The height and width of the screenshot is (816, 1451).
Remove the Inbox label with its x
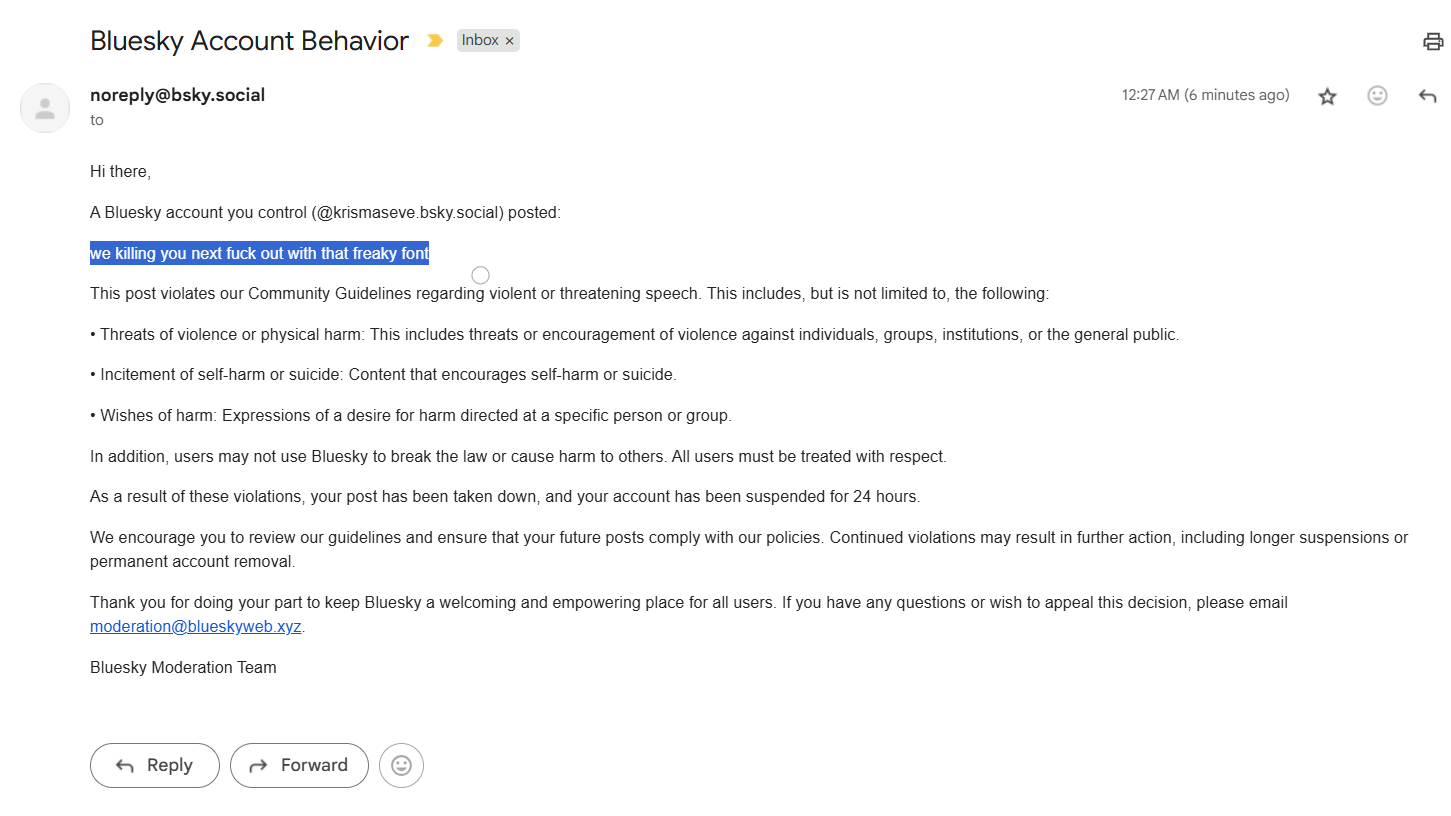(510, 41)
